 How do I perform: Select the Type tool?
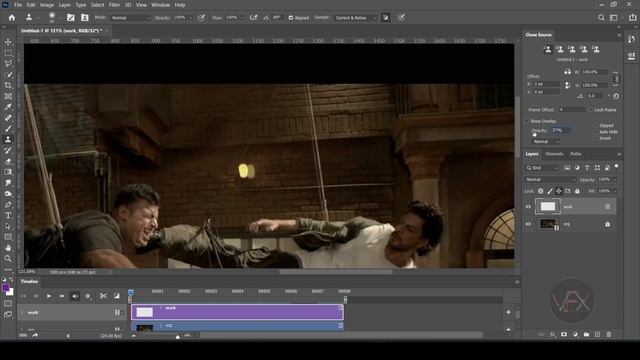(x=8, y=216)
